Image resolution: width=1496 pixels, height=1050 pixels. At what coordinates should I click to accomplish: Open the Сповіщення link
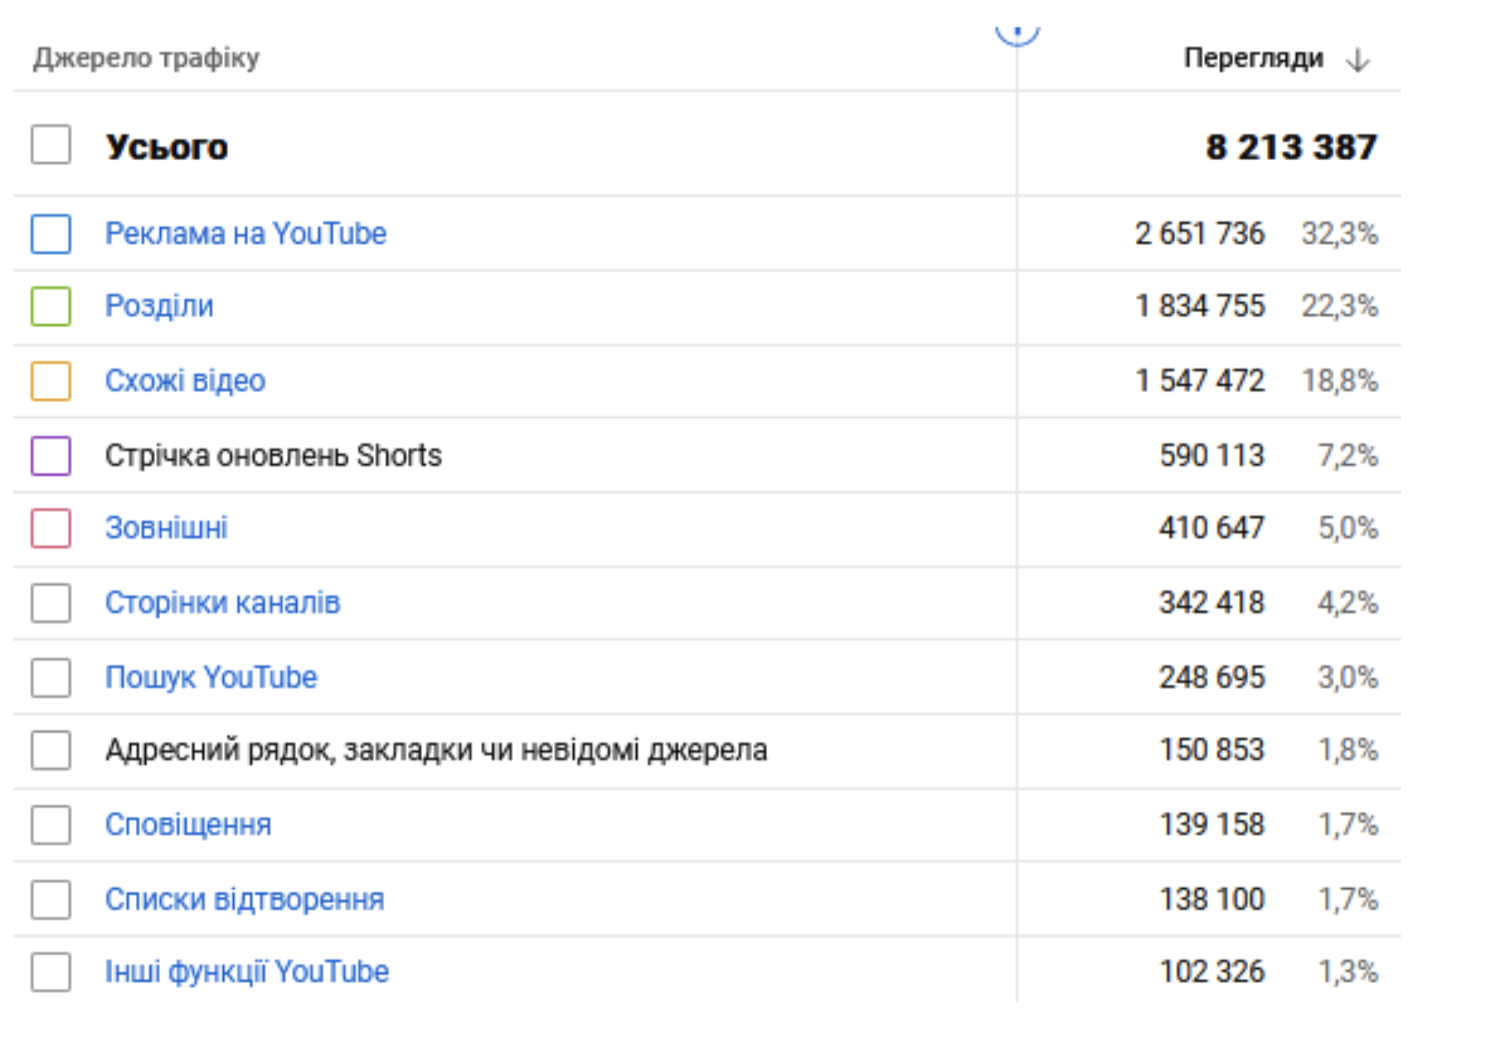point(188,825)
